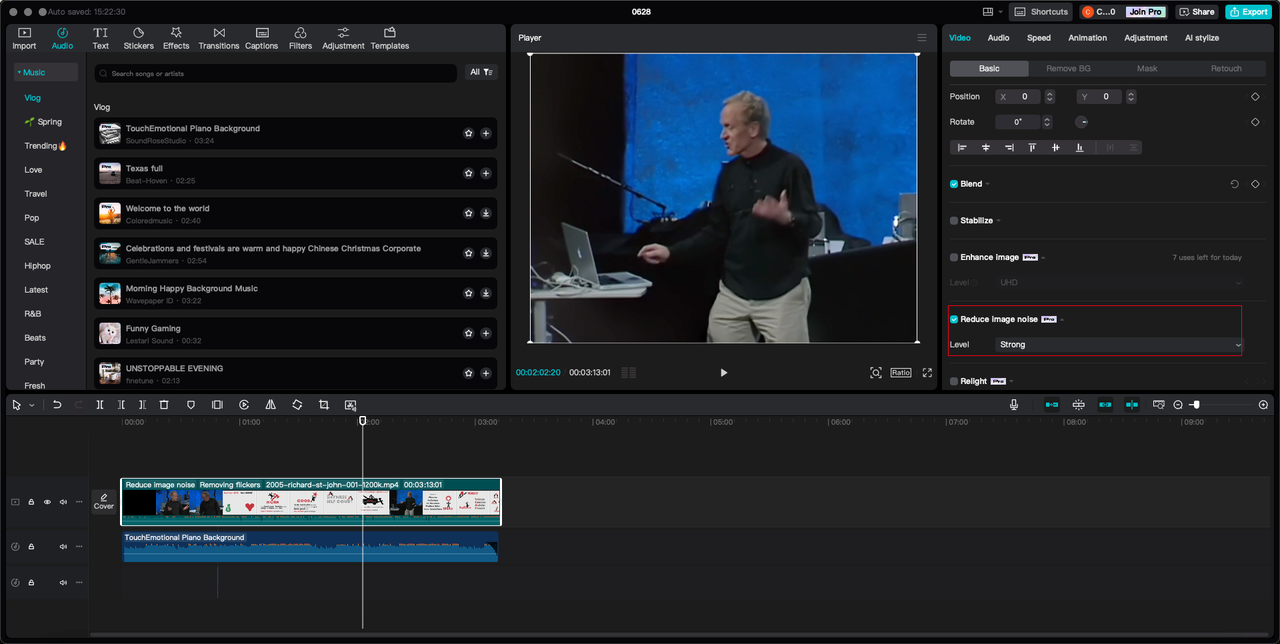Switch to the Animation tab
The image size is (1280, 644).
pos(1087,38)
